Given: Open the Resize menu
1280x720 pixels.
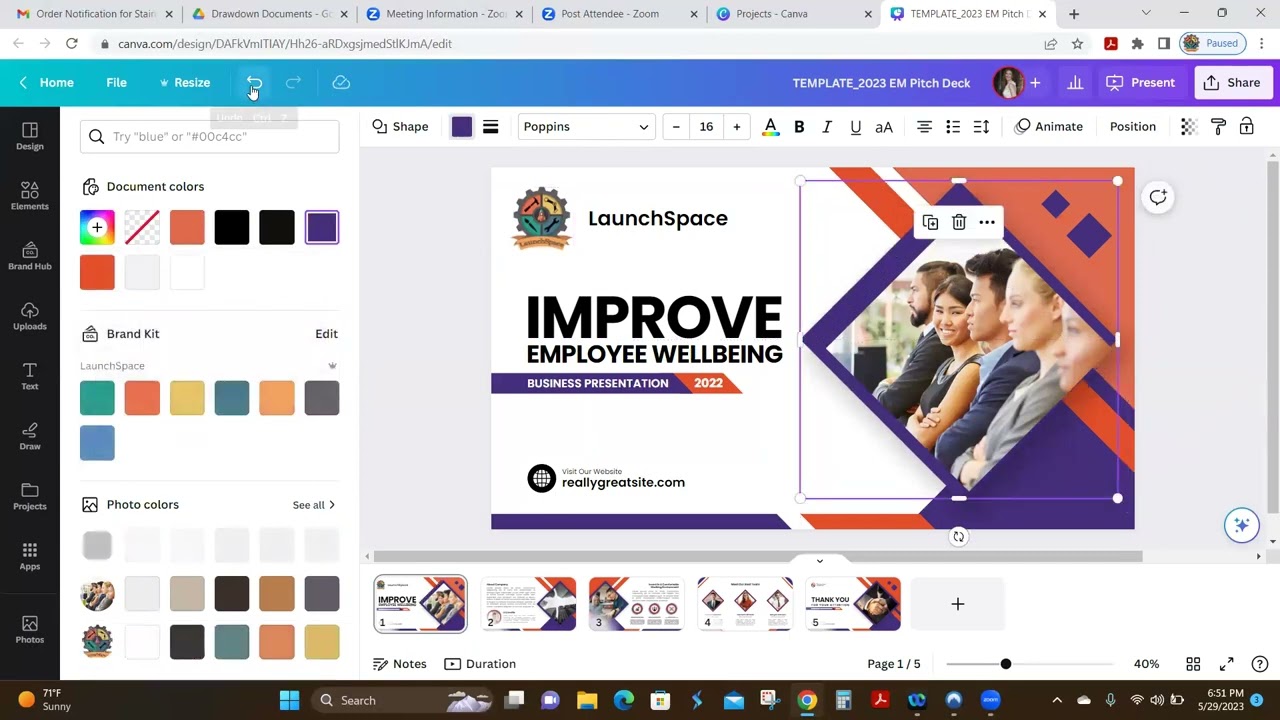Looking at the screenshot, I should (x=184, y=83).
